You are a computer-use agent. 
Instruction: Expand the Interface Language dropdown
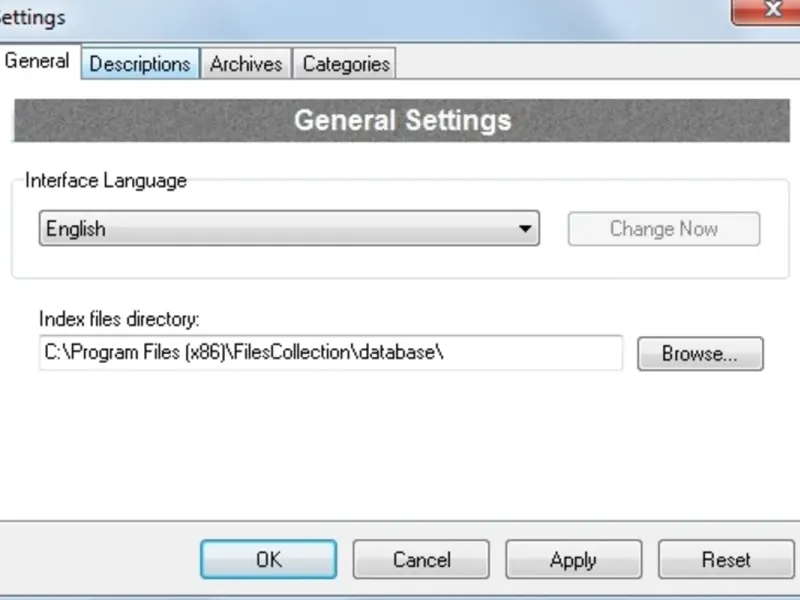pos(289,228)
